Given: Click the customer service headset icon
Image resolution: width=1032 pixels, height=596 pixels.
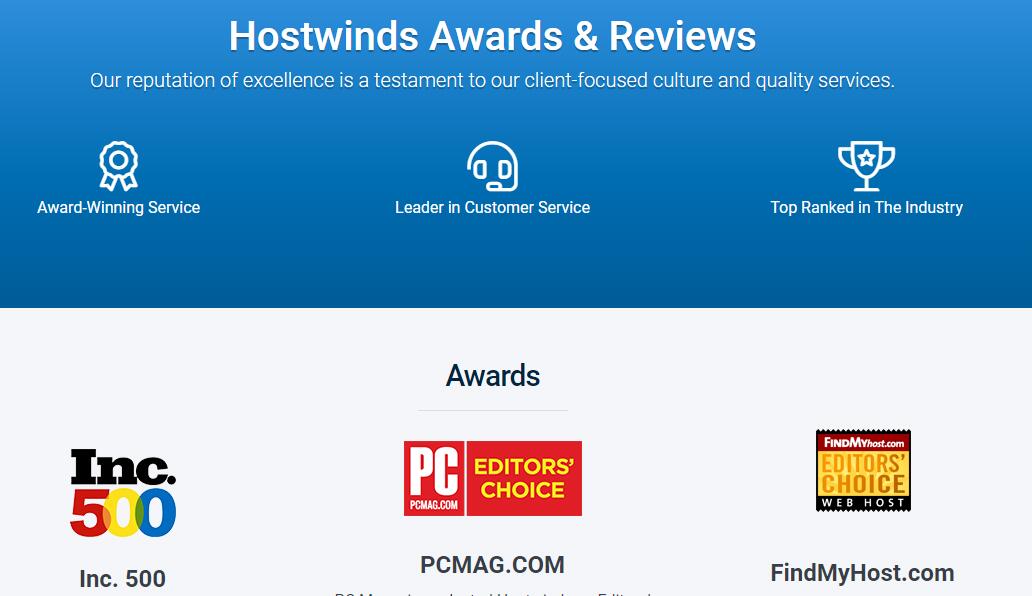Looking at the screenshot, I should point(492,166).
